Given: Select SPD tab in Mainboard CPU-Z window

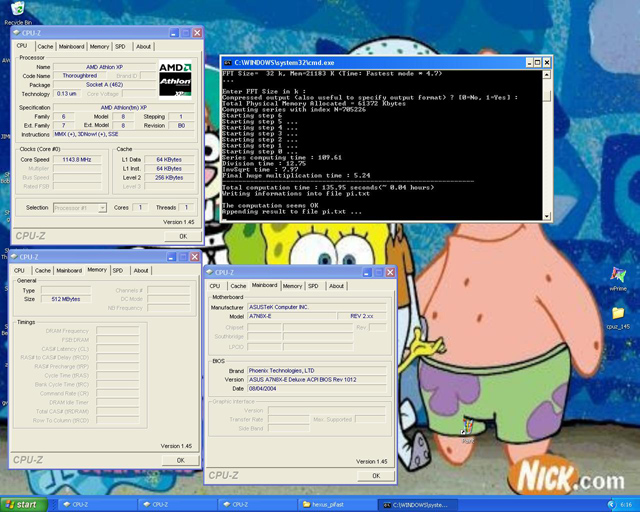Looking at the screenshot, I should 313,286.
